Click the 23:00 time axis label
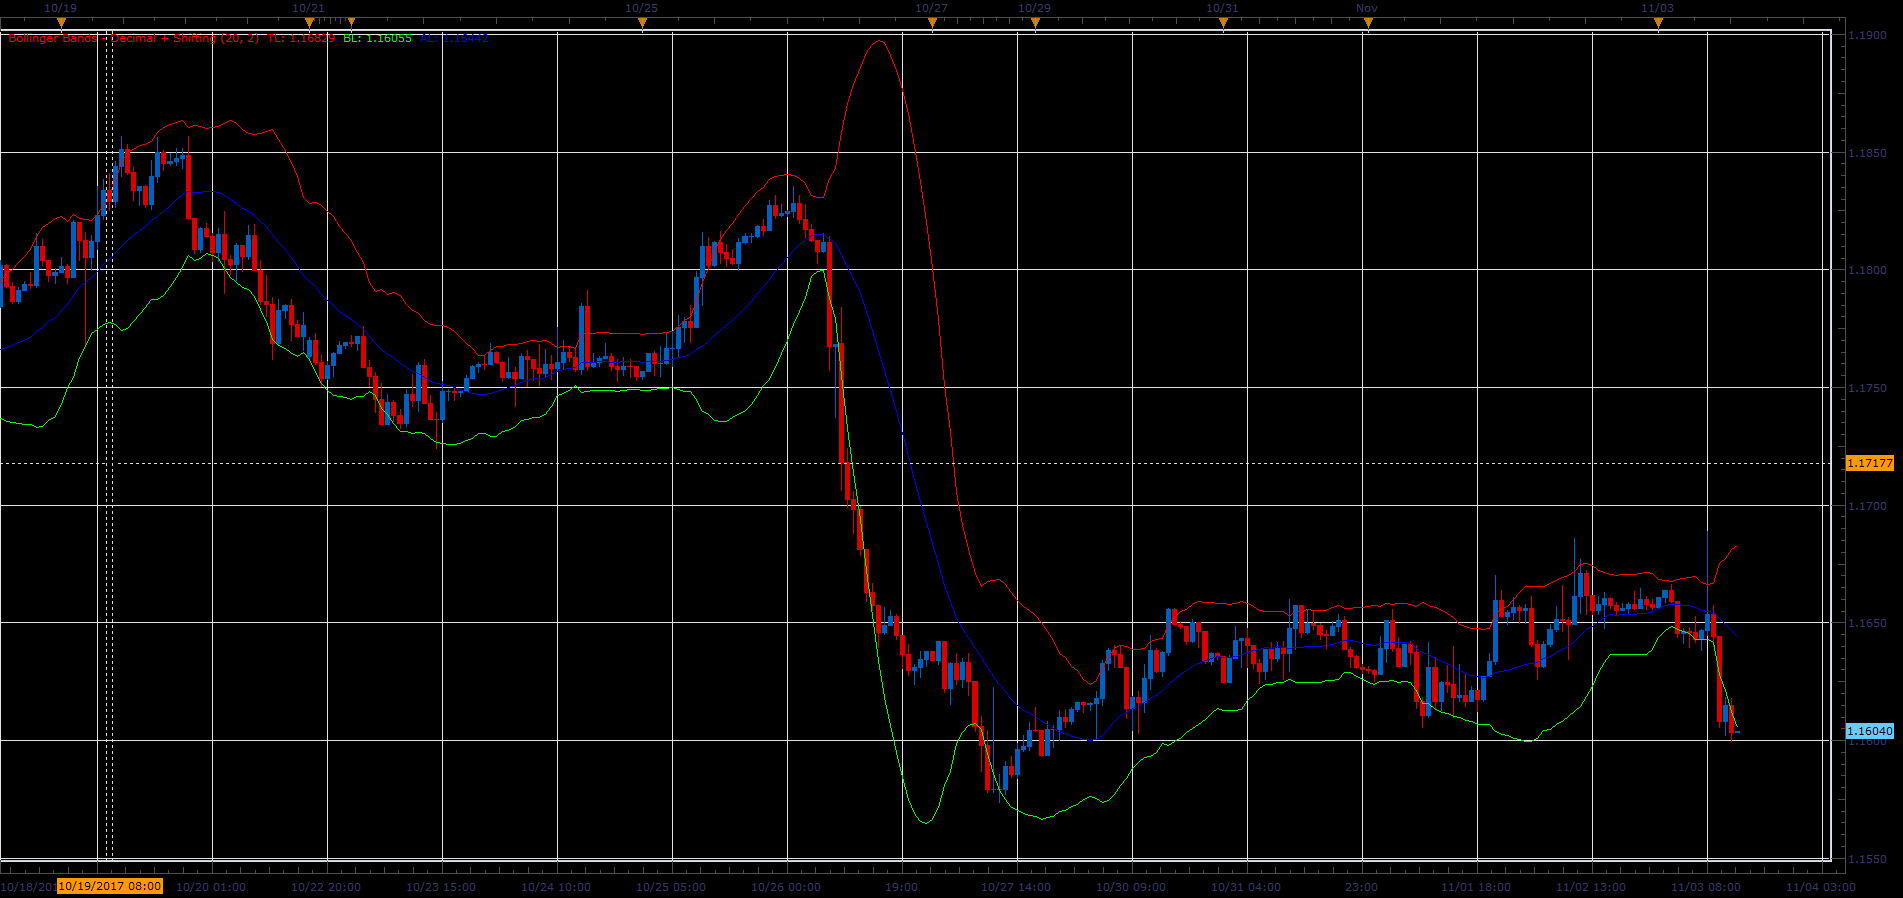 click(1361, 887)
